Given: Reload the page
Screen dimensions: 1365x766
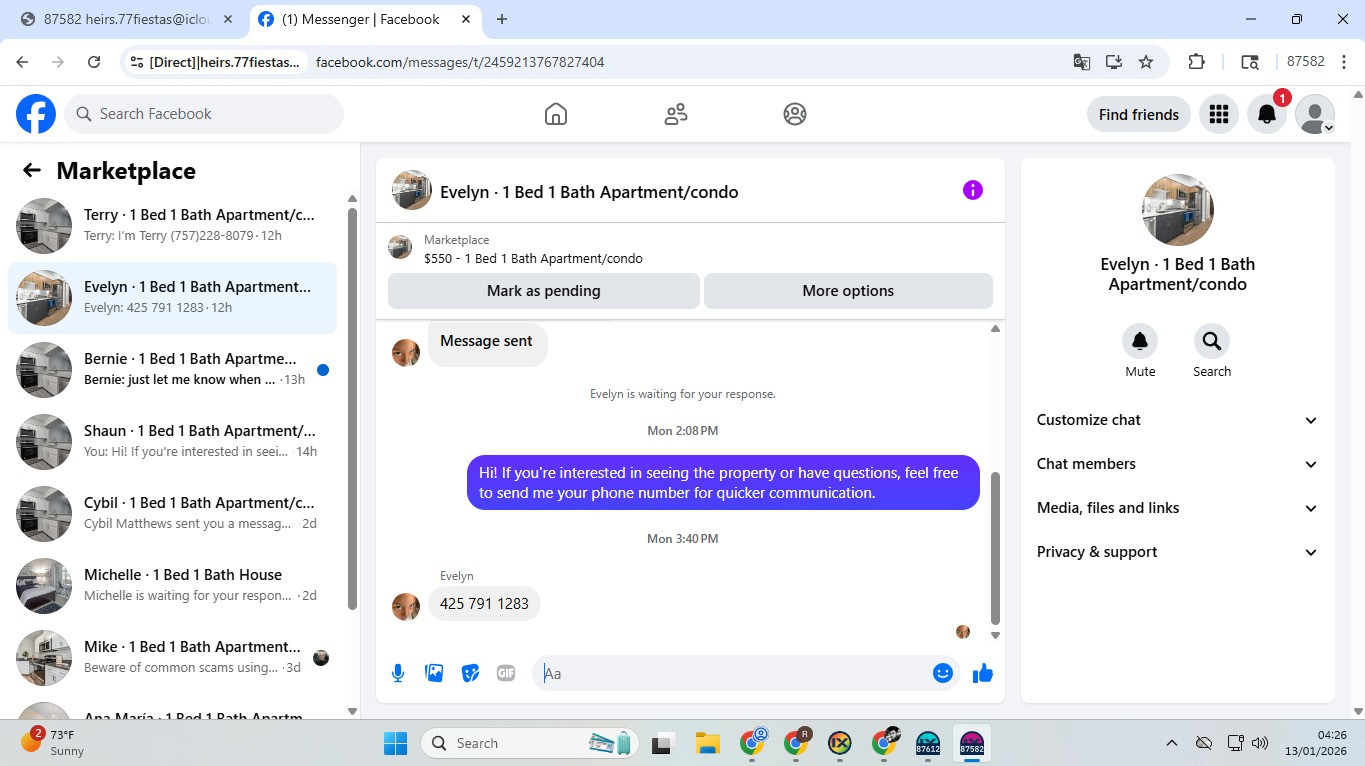Looking at the screenshot, I should click(x=94, y=62).
